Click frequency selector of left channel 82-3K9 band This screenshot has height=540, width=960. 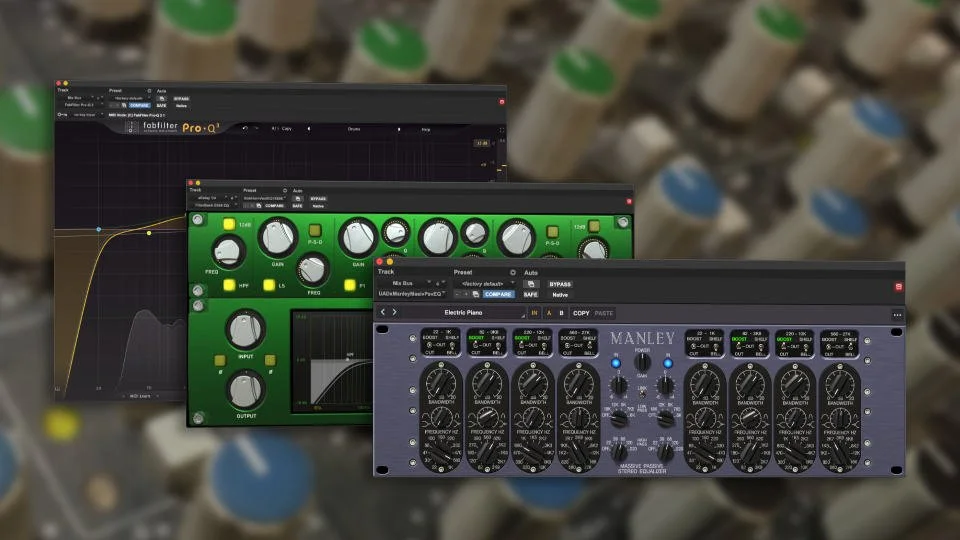pos(487,454)
